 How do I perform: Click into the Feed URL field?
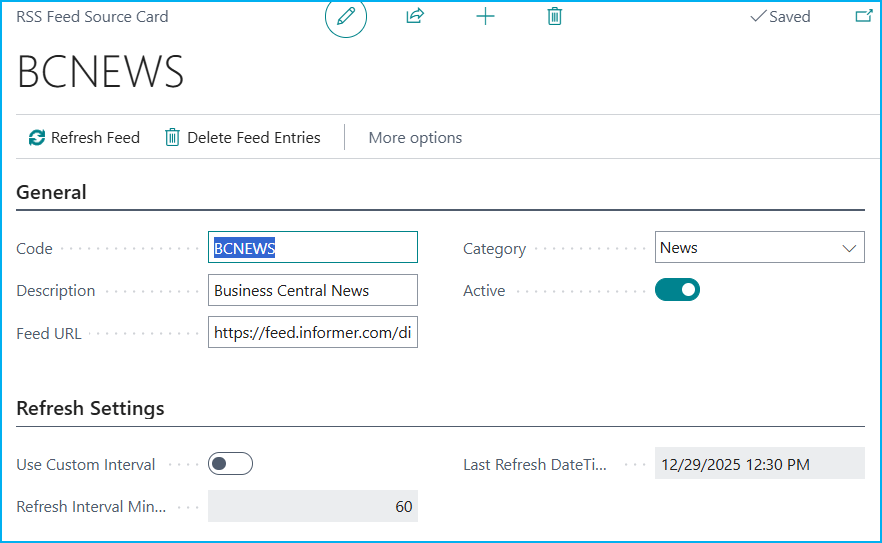(312, 332)
